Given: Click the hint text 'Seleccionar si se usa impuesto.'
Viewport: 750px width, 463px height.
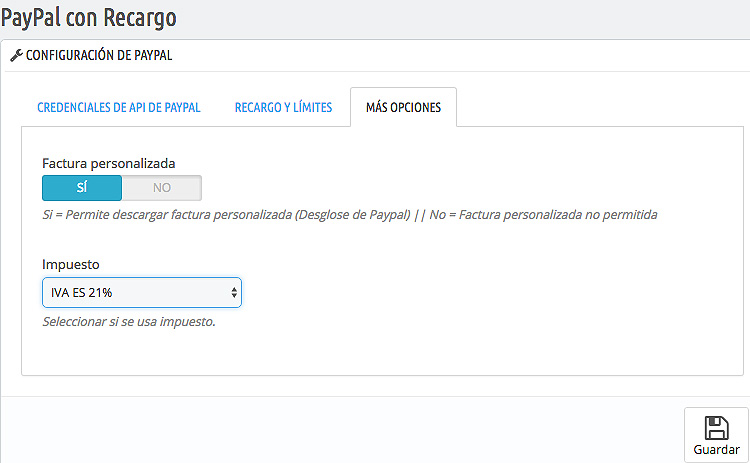Looking at the screenshot, I should pos(129,321).
